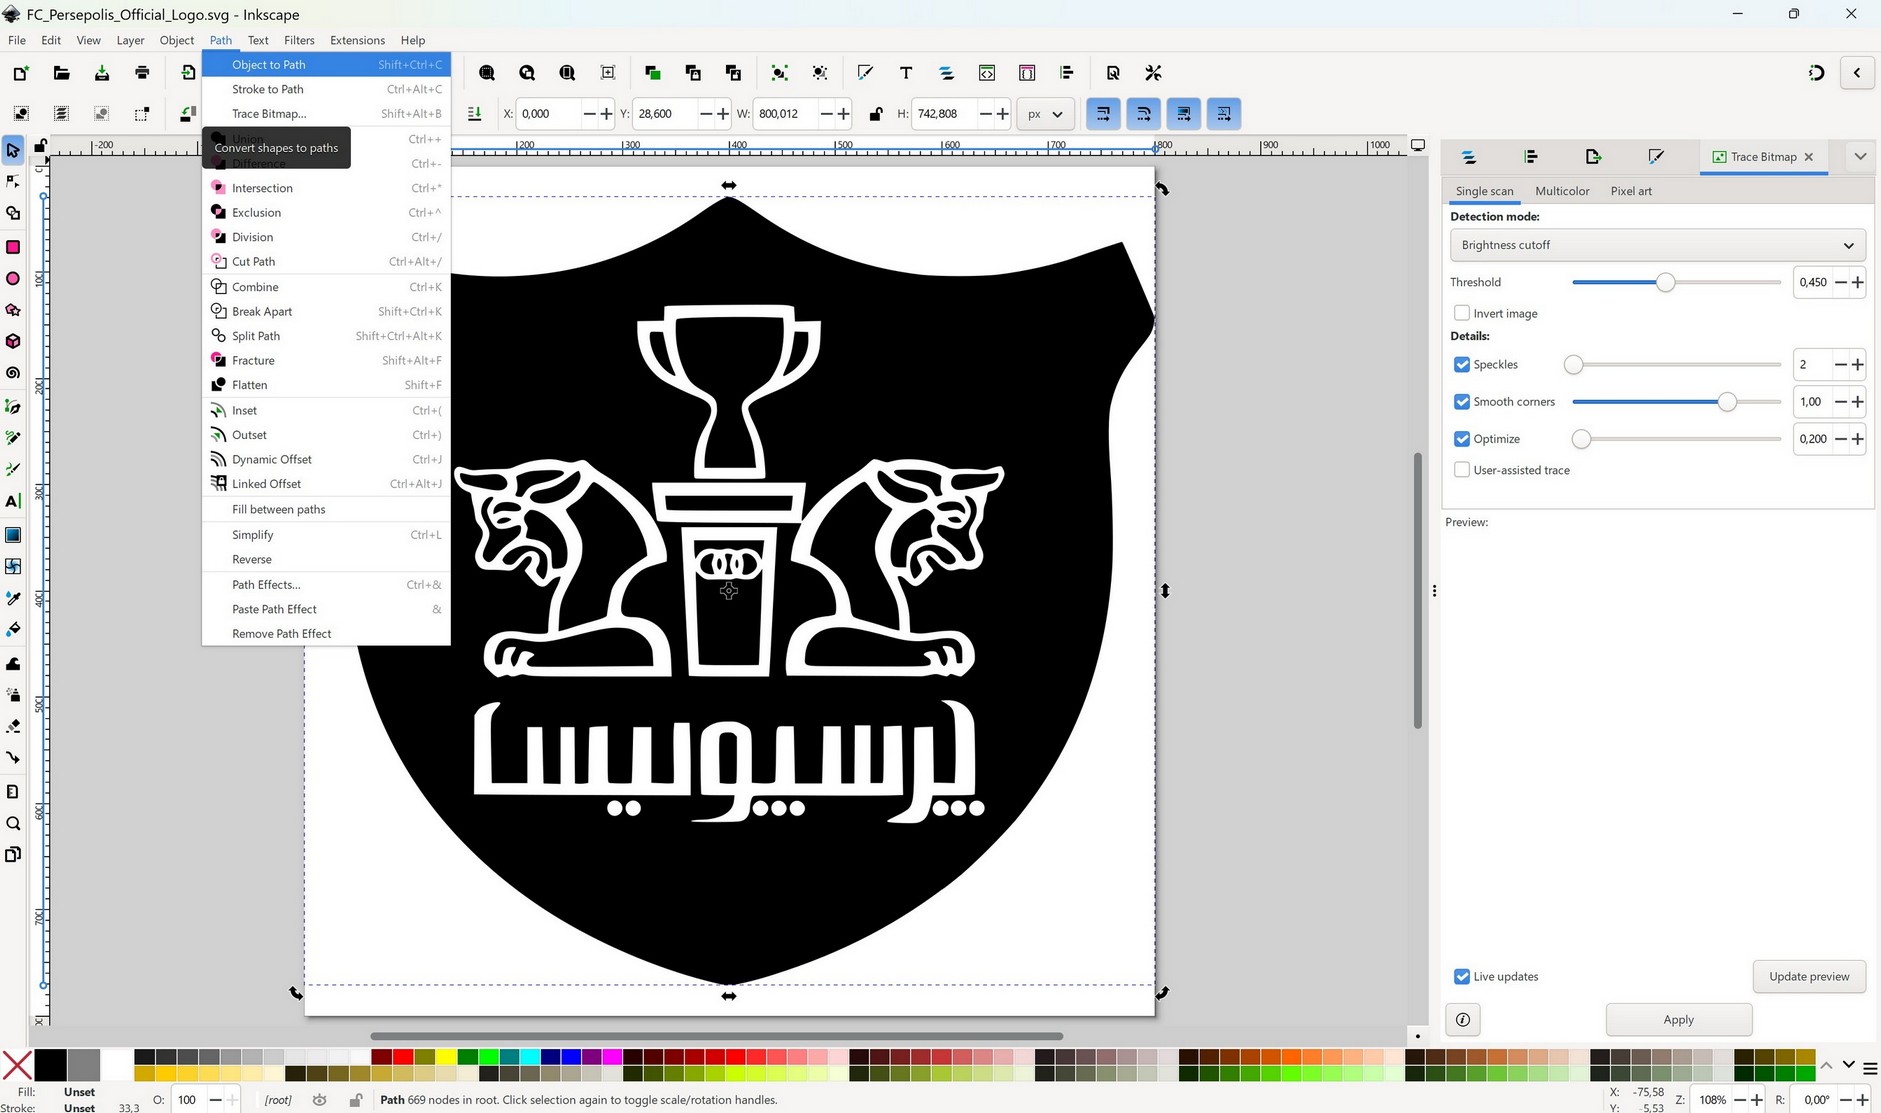The height and width of the screenshot is (1113, 1881).
Task: Activate the Star and polygon tool
Action: click(13, 310)
